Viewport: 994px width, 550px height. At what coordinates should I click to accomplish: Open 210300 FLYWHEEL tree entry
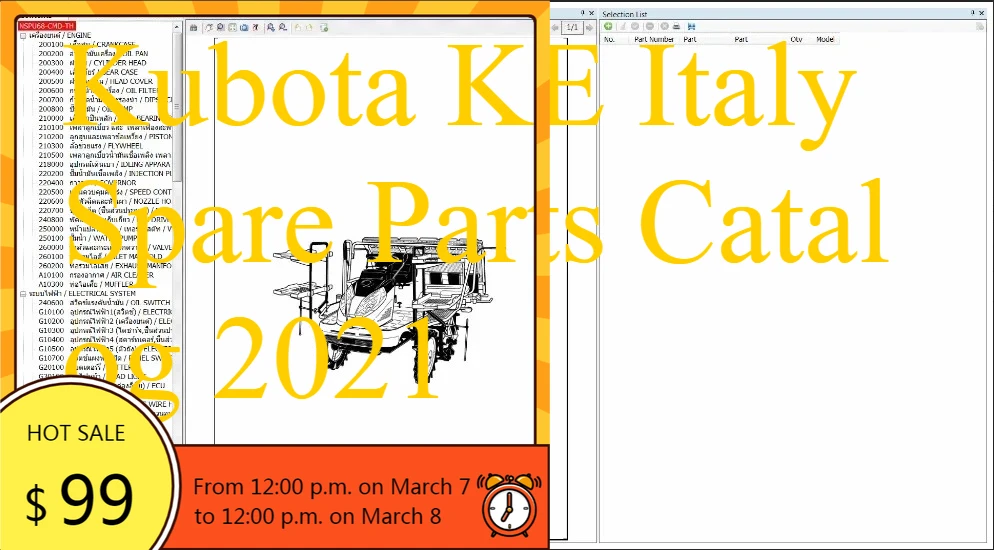91,146
